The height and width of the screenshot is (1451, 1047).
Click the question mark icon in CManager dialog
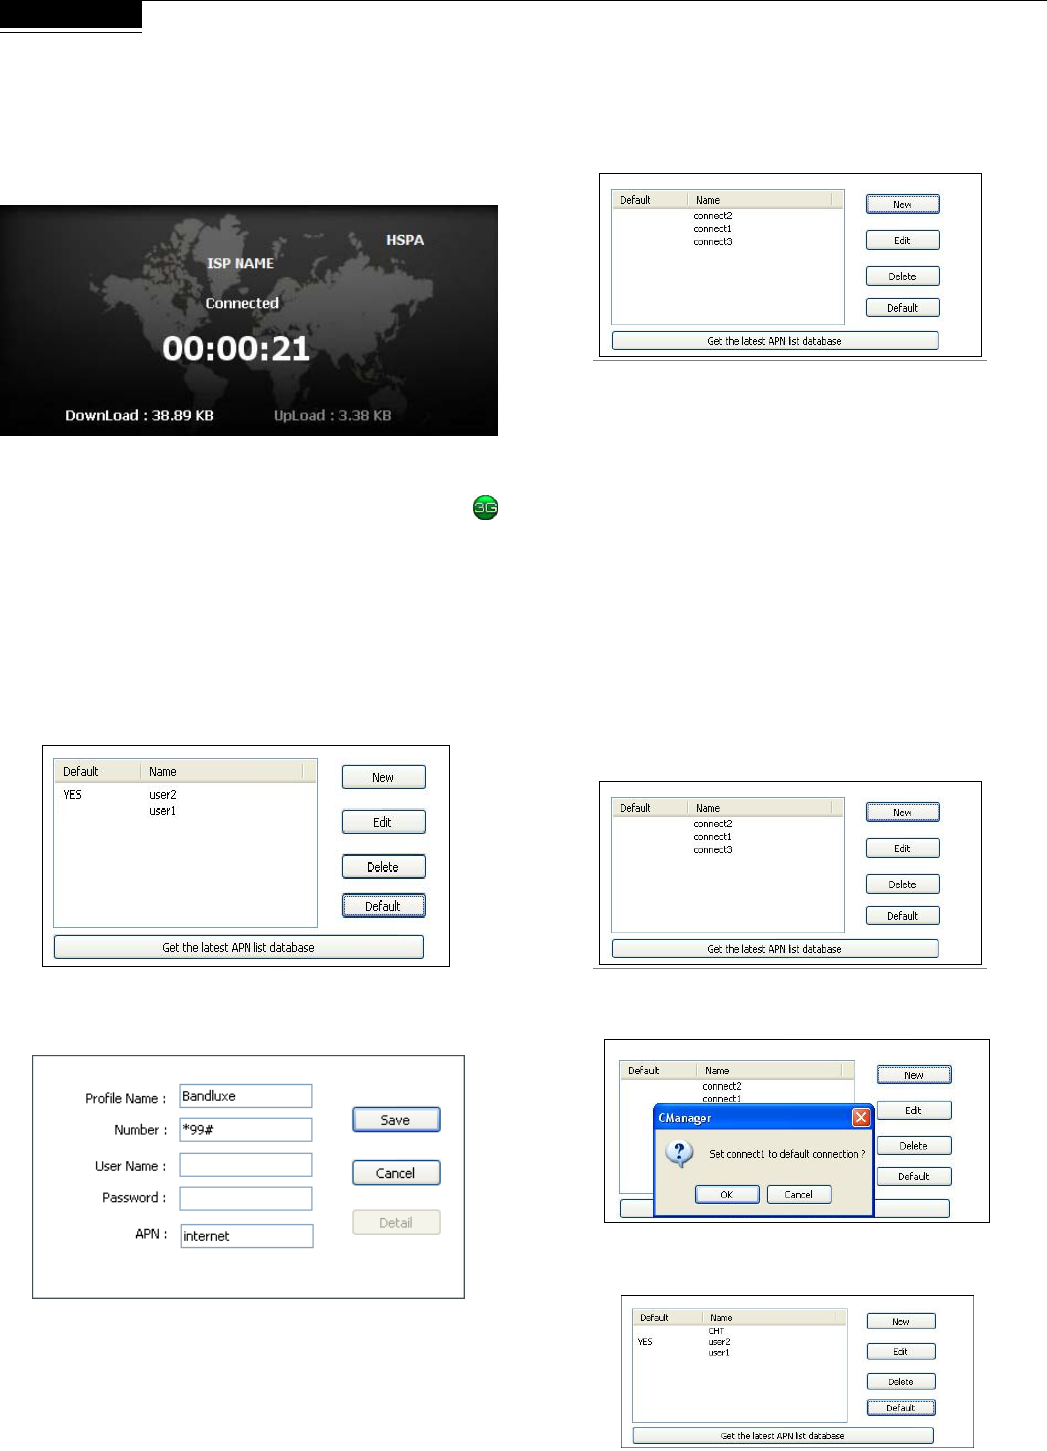679,1153
